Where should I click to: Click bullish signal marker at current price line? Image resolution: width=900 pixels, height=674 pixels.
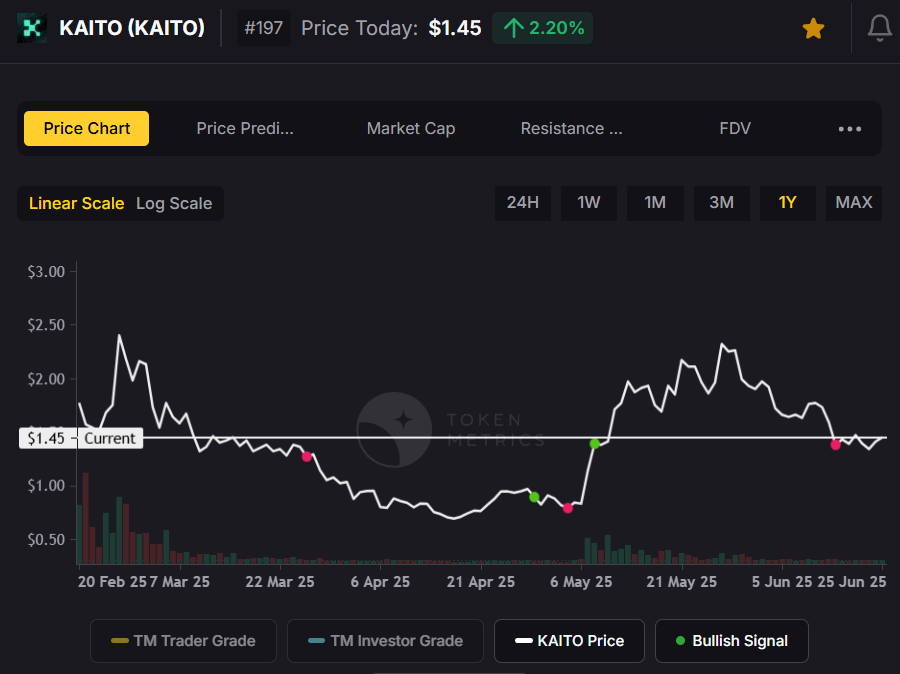[x=595, y=443]
